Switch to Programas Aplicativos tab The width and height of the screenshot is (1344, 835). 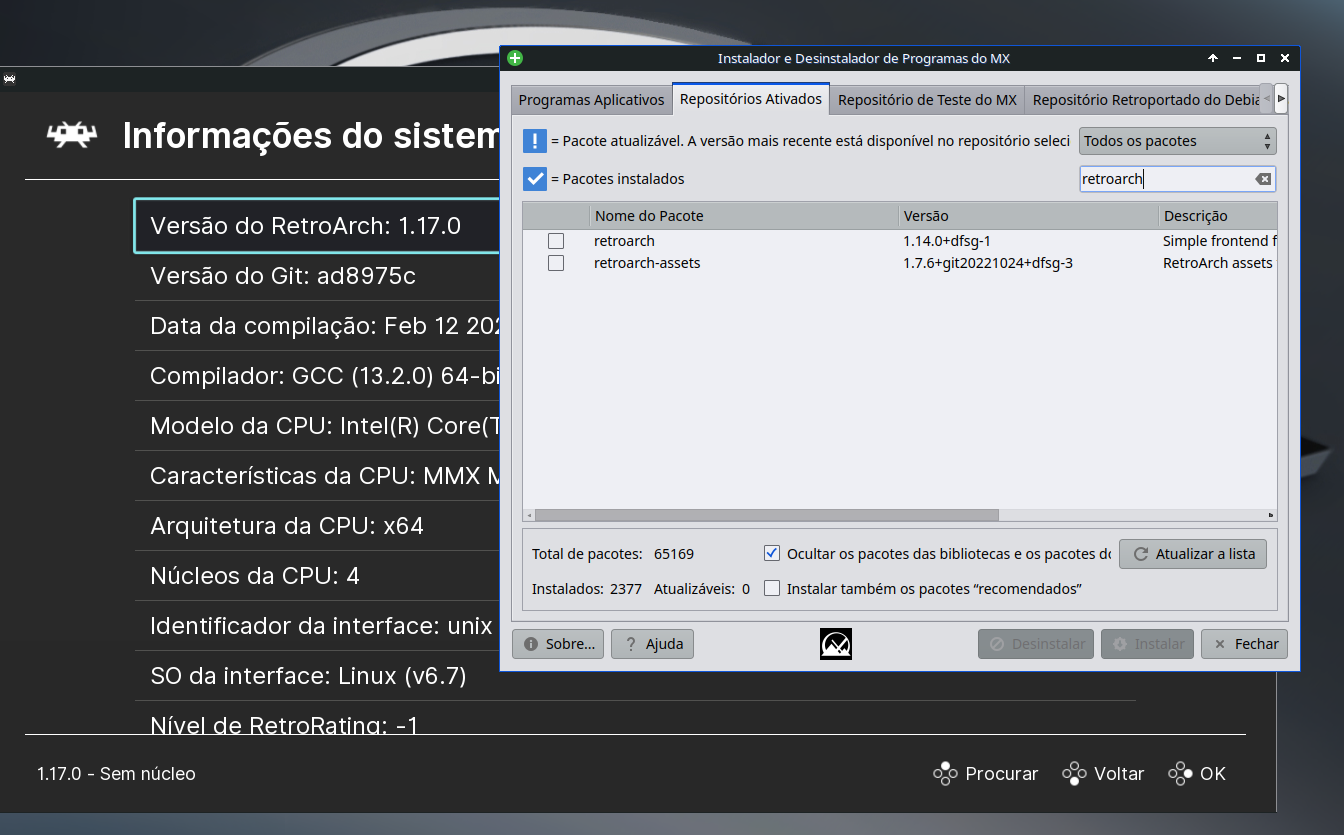coord(592,100)
